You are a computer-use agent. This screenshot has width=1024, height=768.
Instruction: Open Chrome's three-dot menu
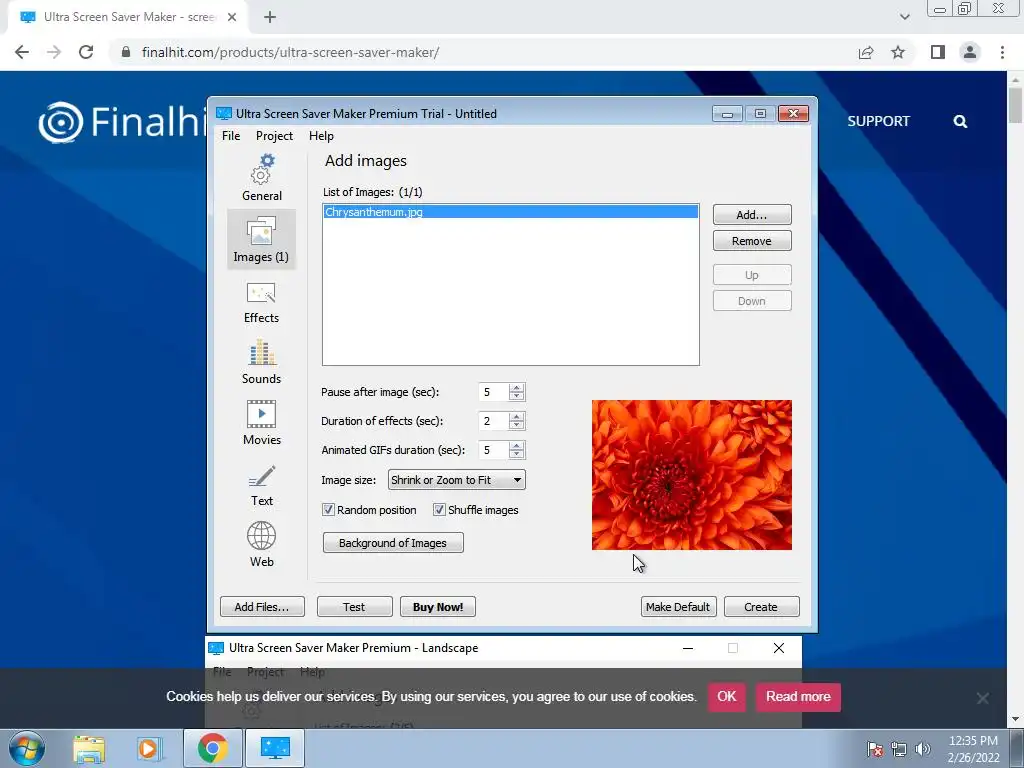[1002, 52]
